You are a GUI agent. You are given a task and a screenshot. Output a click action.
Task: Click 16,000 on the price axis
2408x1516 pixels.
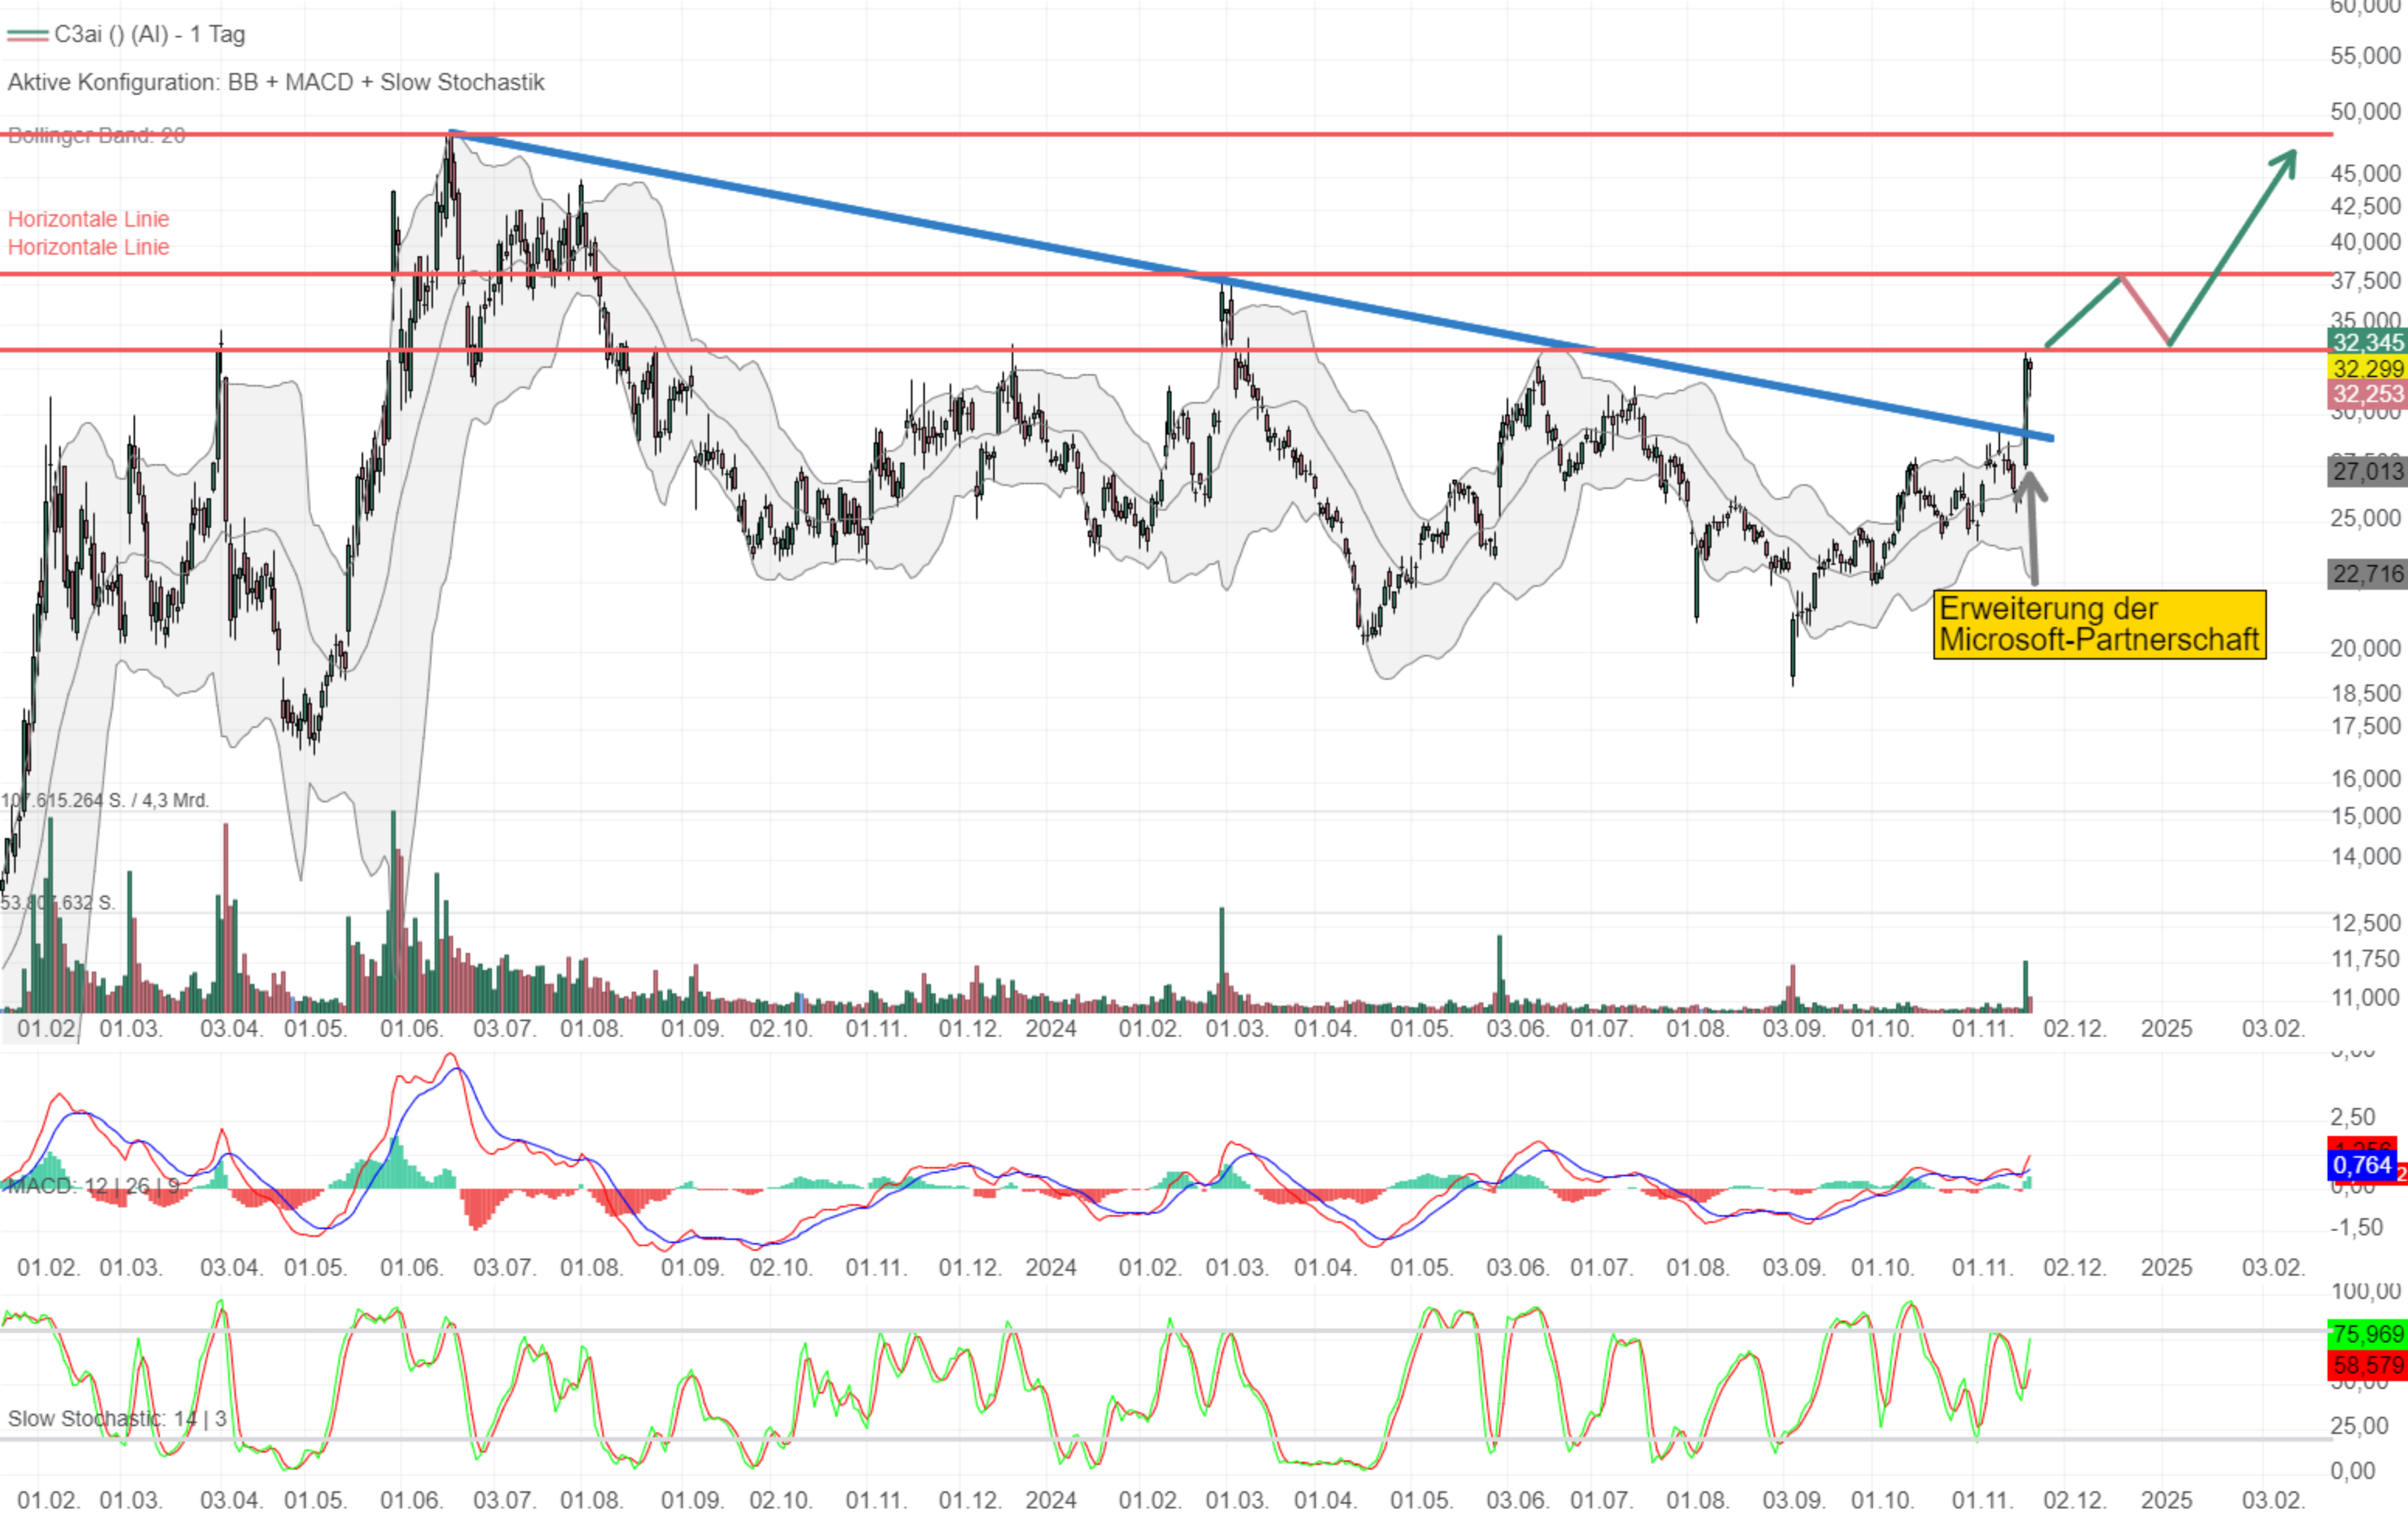pyautogui.click(x=2365, y=778)
